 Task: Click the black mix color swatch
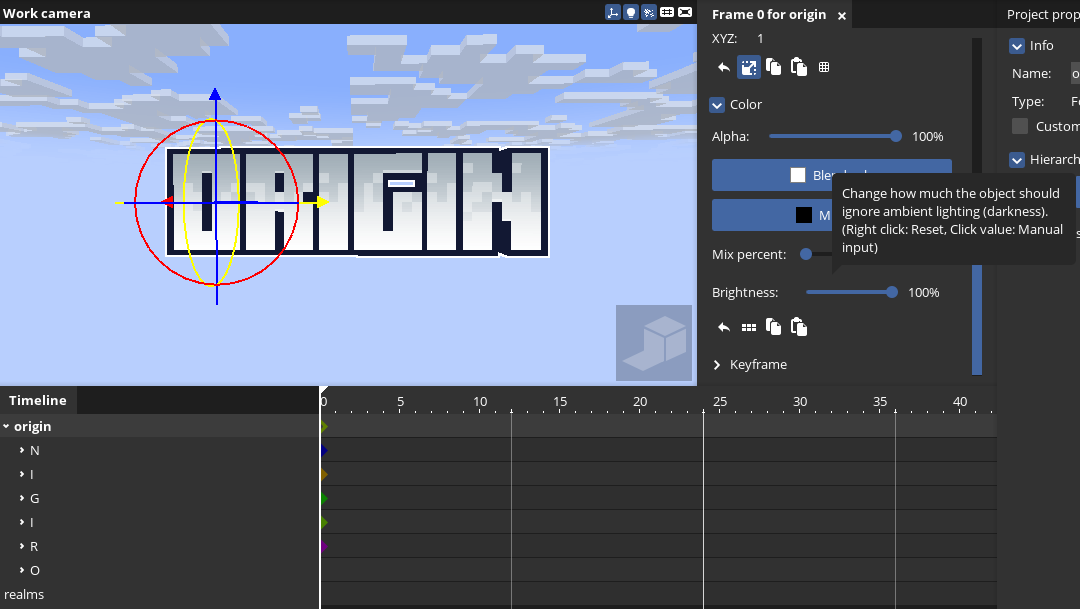pyautogui.click(x=803, y=215)
